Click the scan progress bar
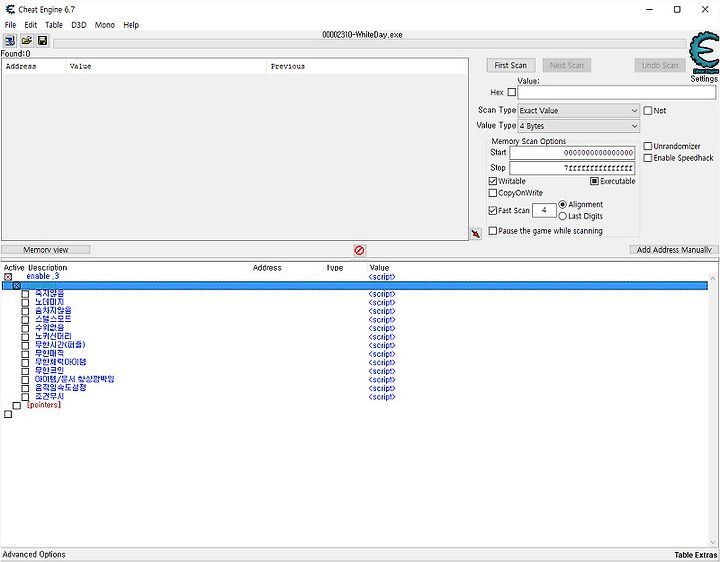 pyautogui.click(x=370, y=43)
